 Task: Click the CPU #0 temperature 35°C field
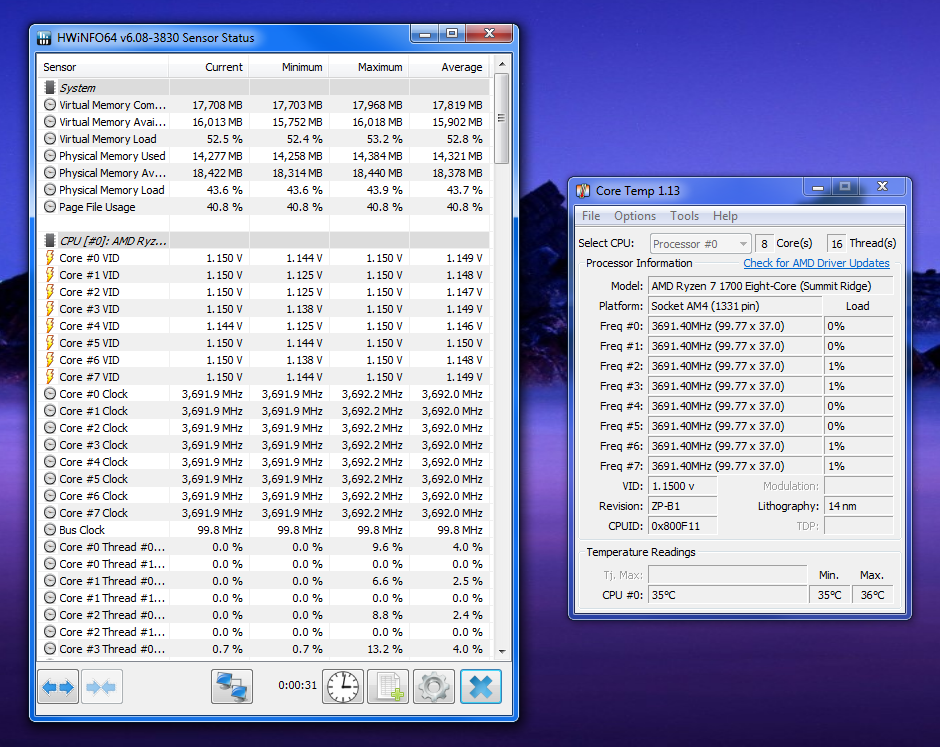coord(728,595)
